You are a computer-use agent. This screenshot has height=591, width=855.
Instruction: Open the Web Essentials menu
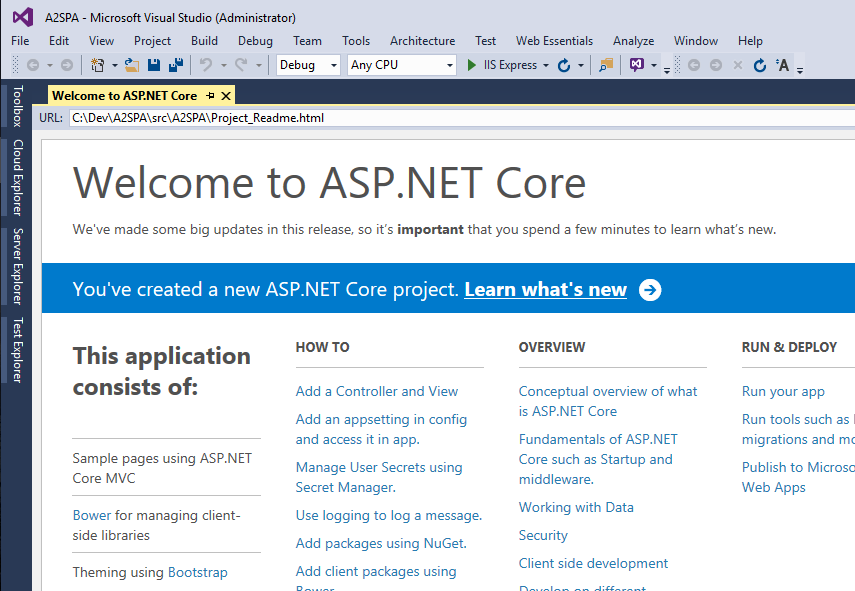pos(555,41)
